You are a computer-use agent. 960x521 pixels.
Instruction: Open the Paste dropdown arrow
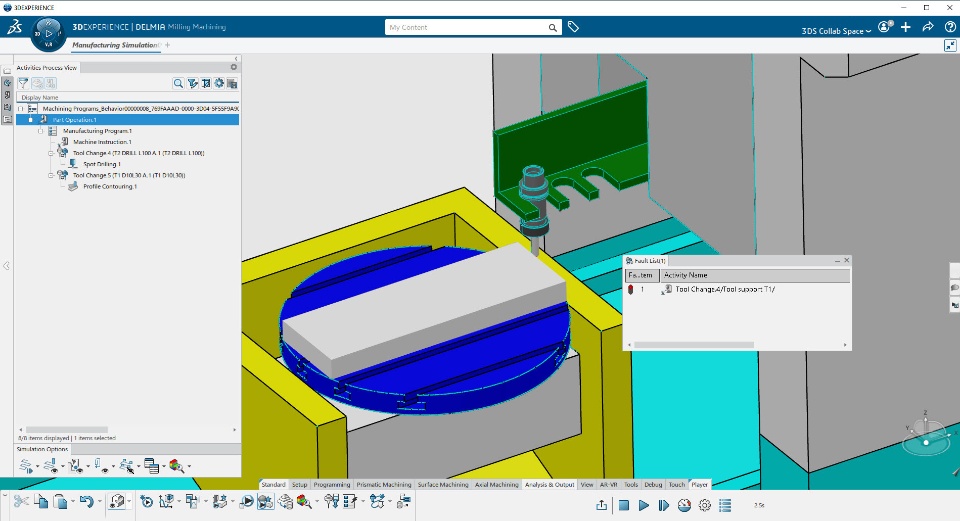click(72, 502)
